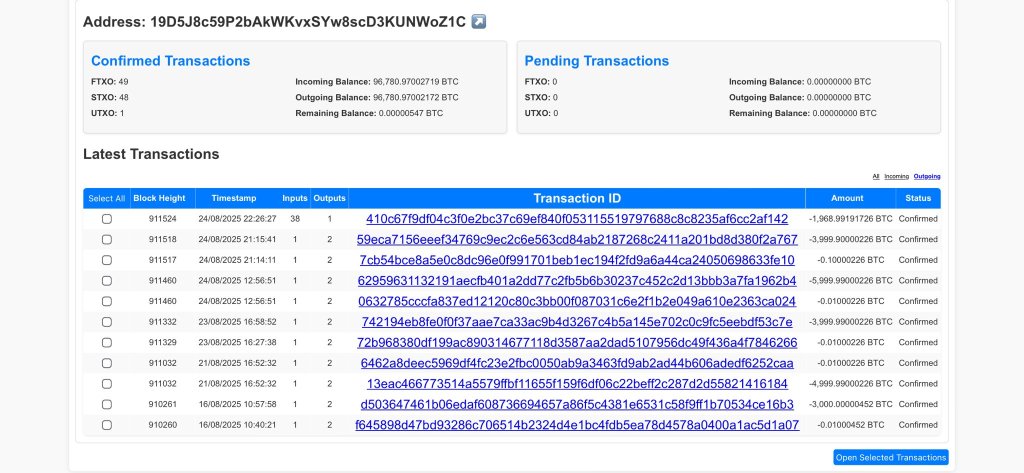Select the checkbox for block 910260 row

click(107, 425)
